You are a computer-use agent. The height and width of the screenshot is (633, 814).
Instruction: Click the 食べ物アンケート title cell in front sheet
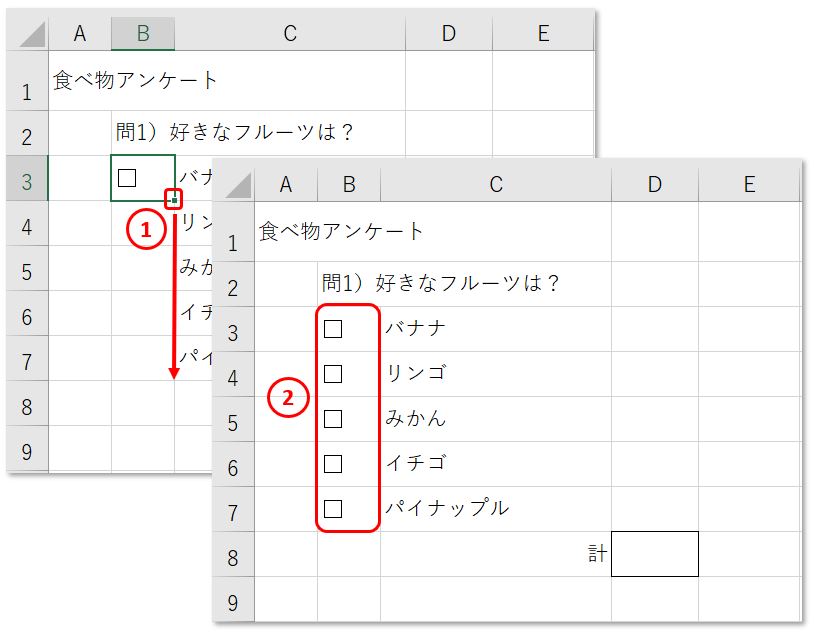pos(341,232)
